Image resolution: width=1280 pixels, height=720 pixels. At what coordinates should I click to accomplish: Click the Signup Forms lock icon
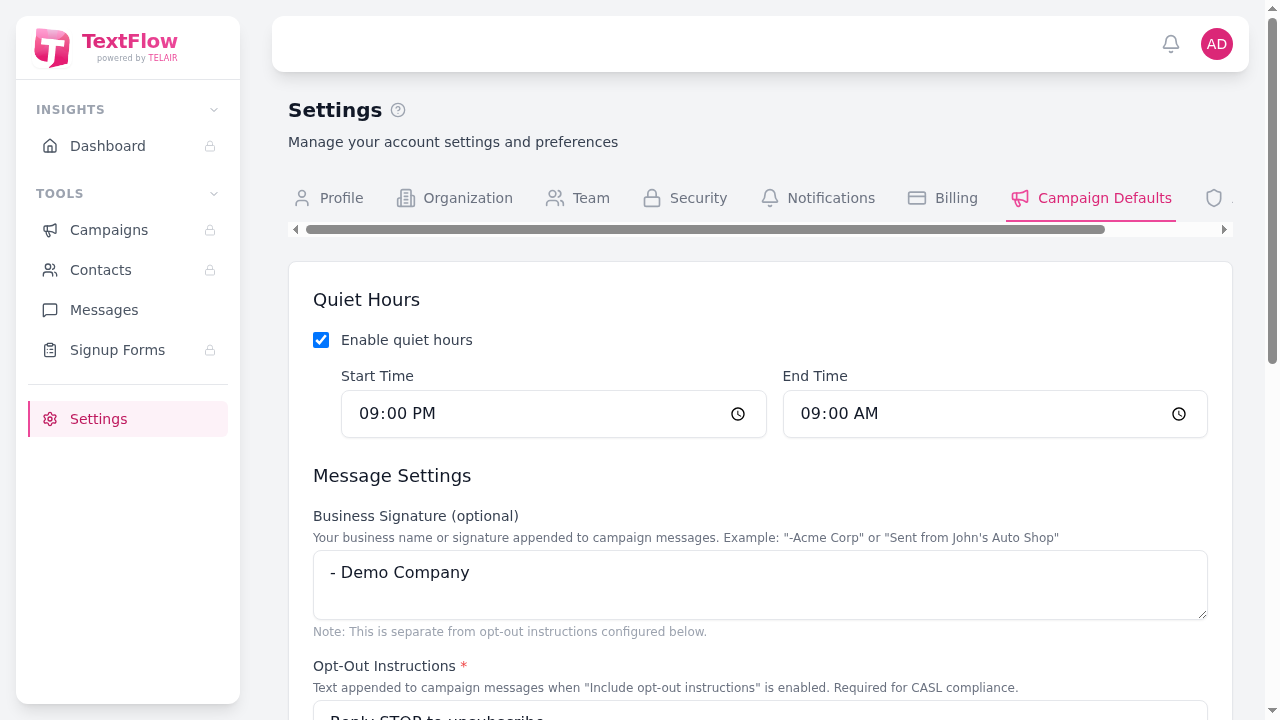tap(210, 350)
